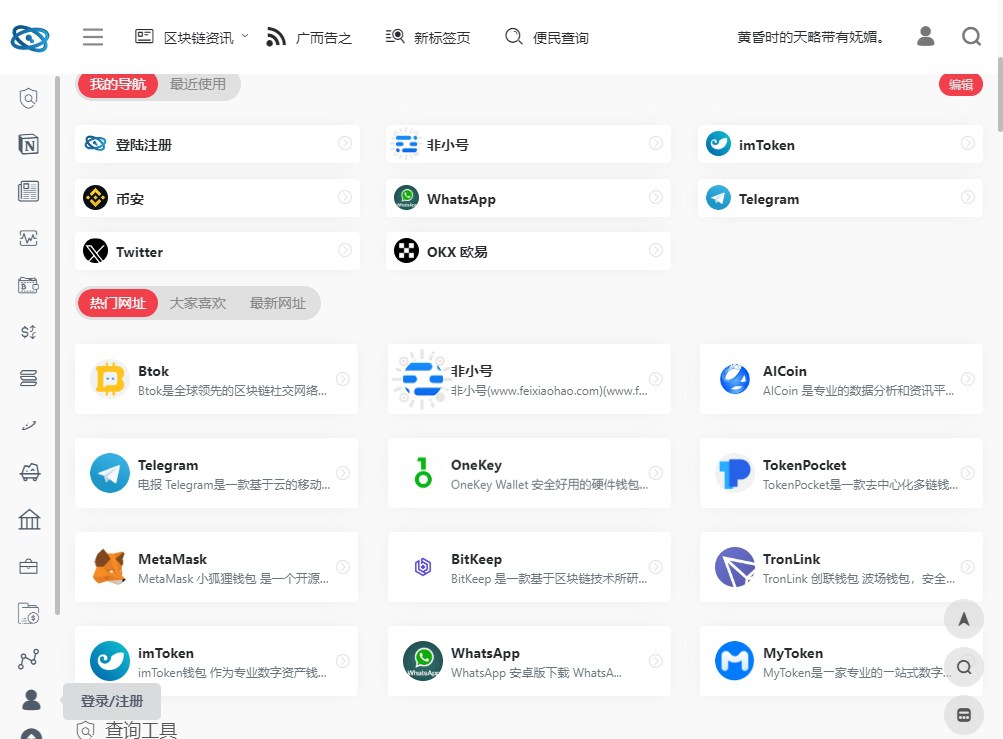1003x739 pixels.
Task: Select the 最新网址 tab
Action: (278, 303)
